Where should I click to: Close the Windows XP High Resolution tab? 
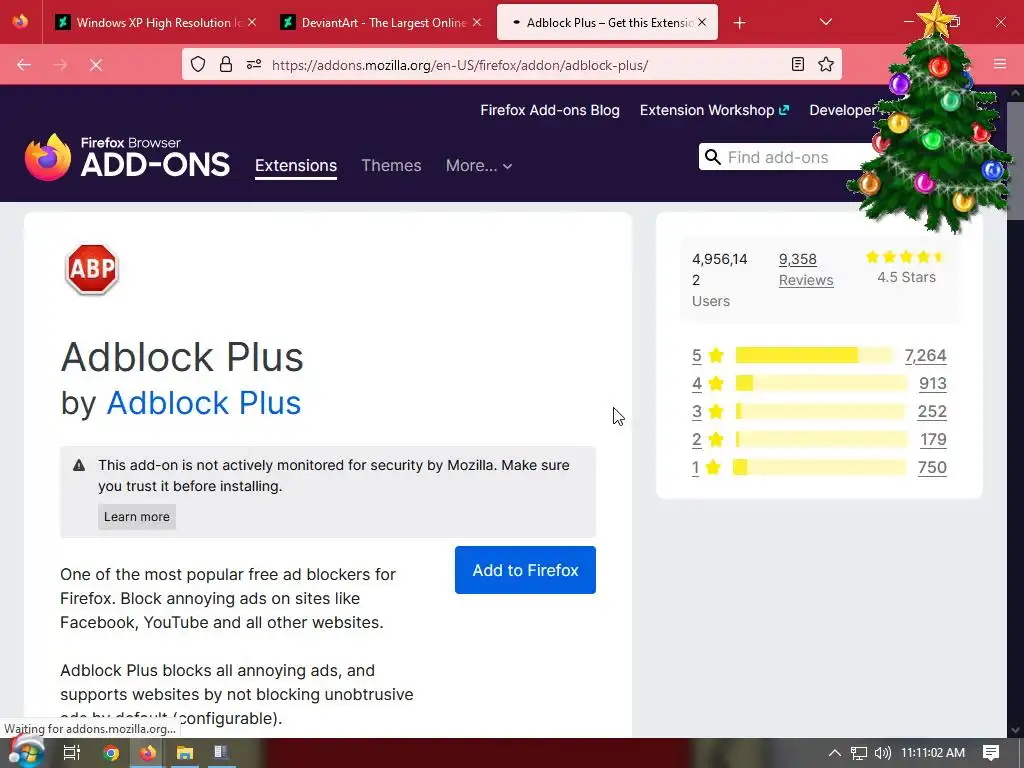(252, 22)
